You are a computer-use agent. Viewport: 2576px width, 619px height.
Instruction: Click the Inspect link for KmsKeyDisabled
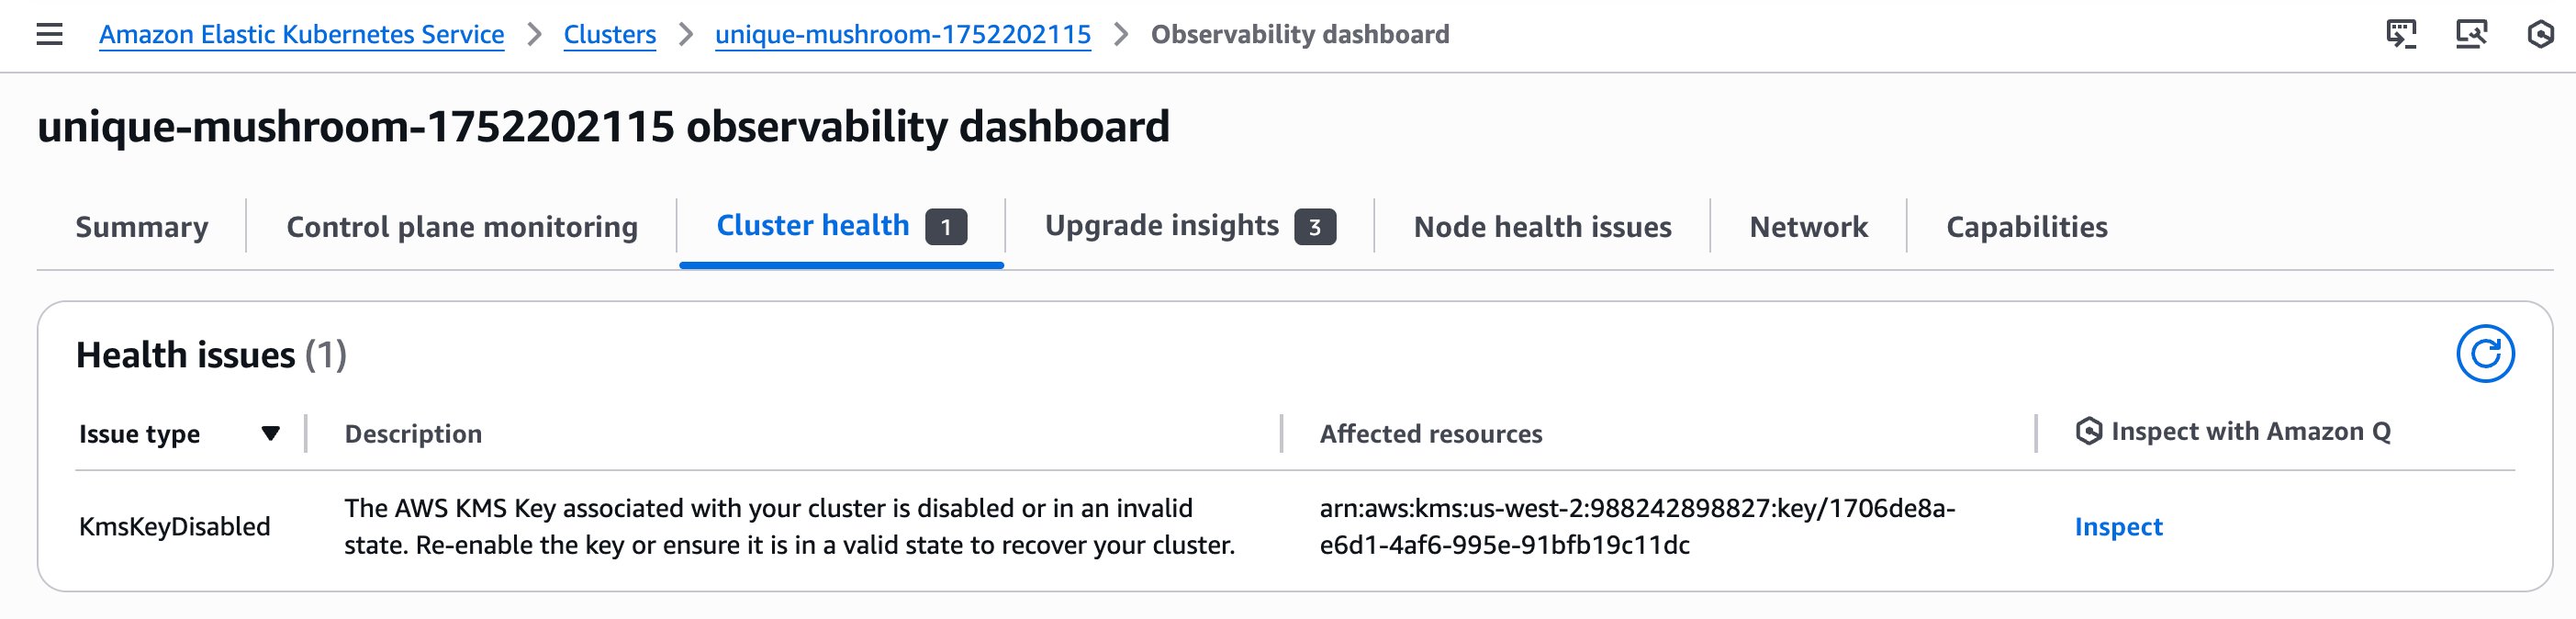pyautogui.click(x=2117, y=527)
